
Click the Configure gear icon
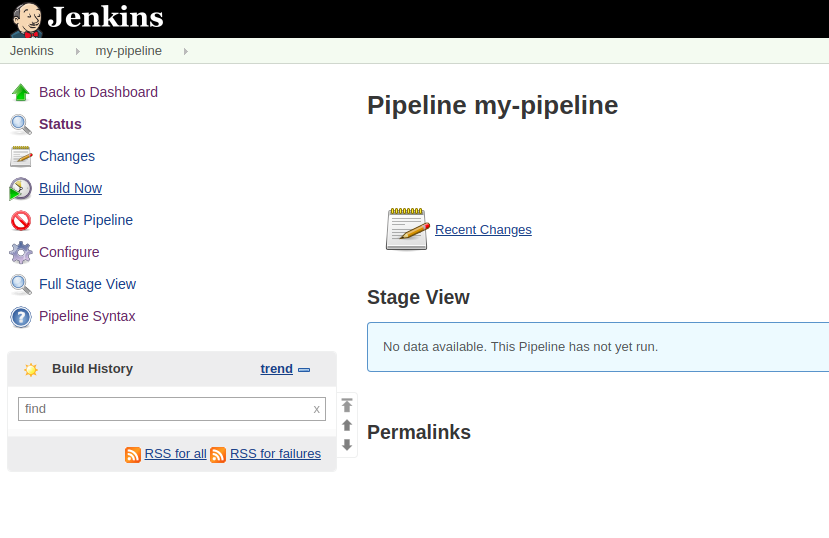point(20,253)
